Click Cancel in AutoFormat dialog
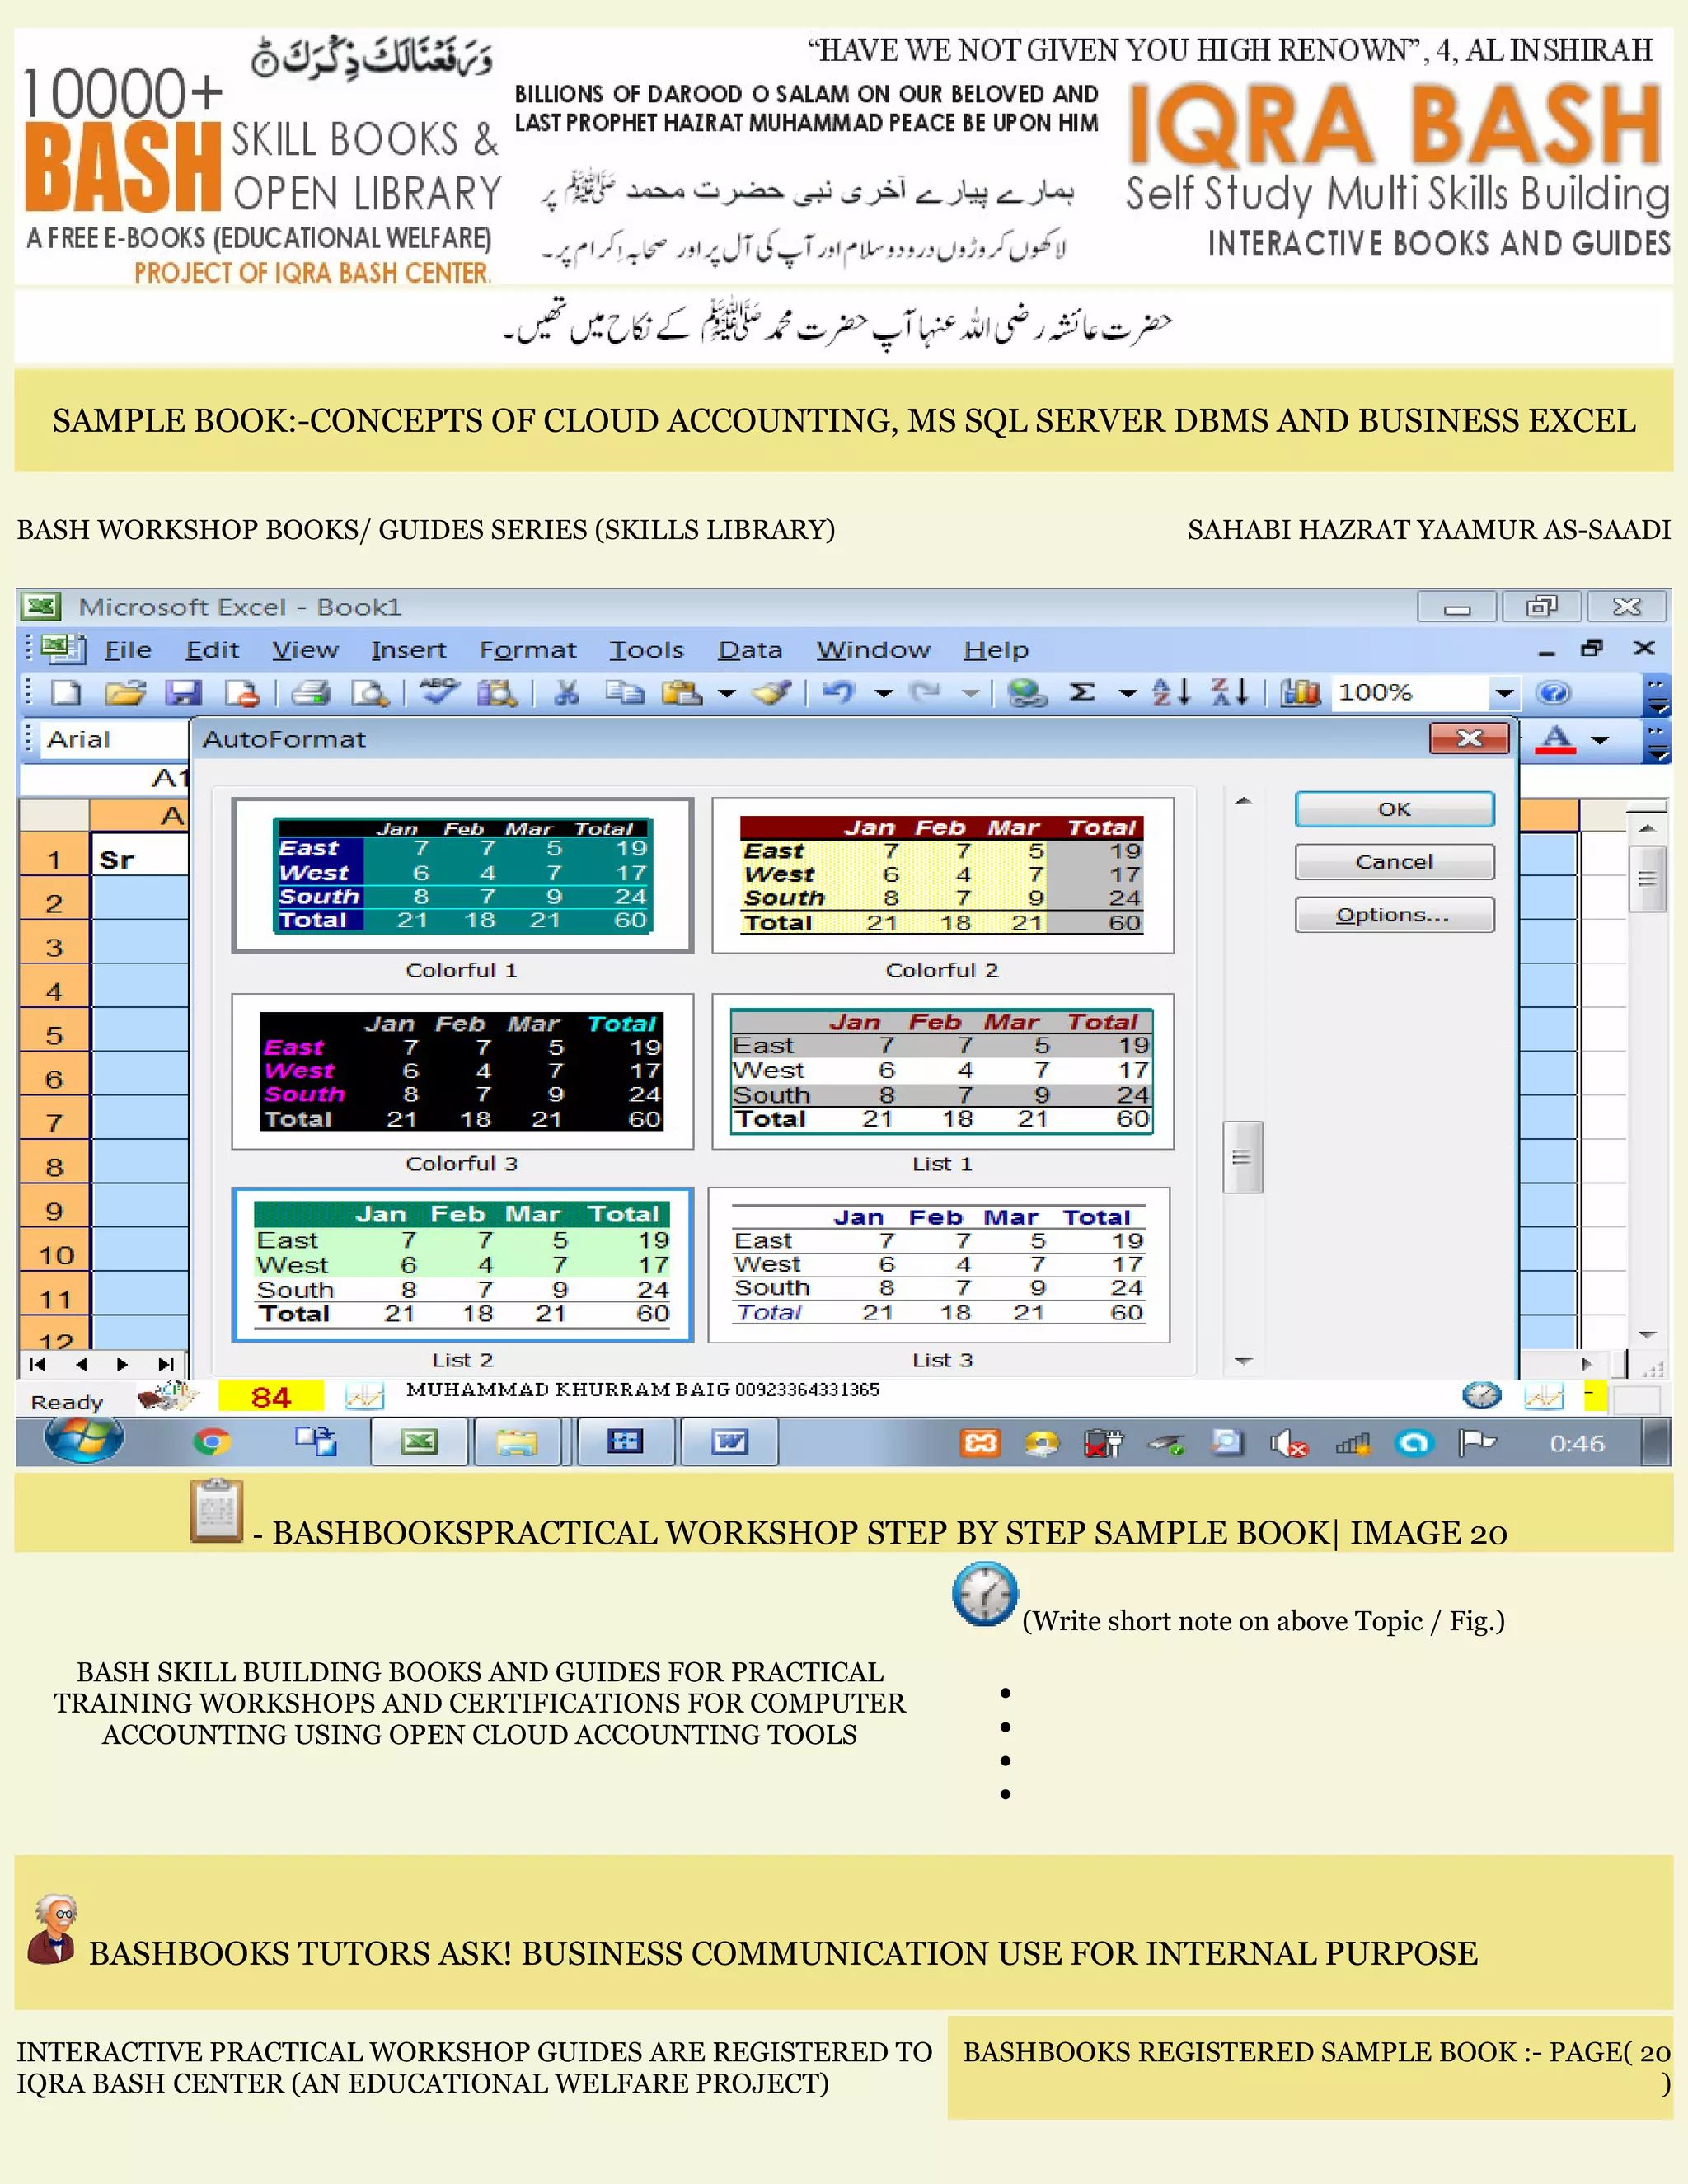The width and height of the screenshot is (1688, 2184). pos(1395,862)
